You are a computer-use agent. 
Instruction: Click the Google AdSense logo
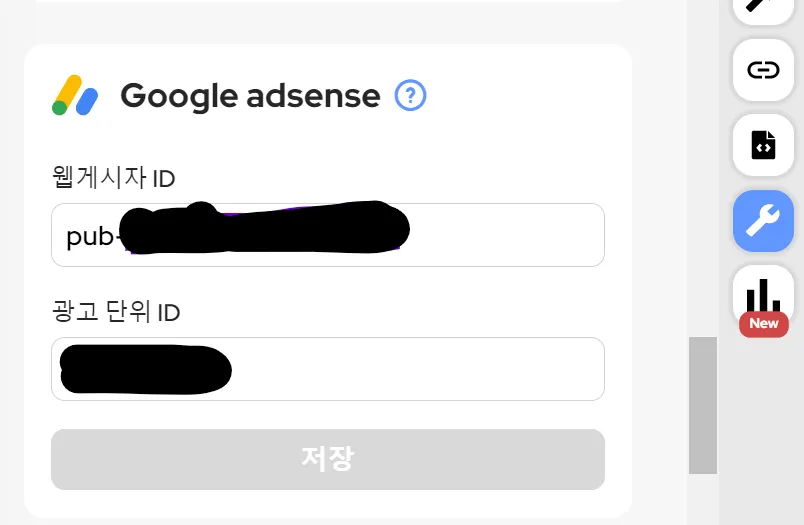[x=75, y=96]
